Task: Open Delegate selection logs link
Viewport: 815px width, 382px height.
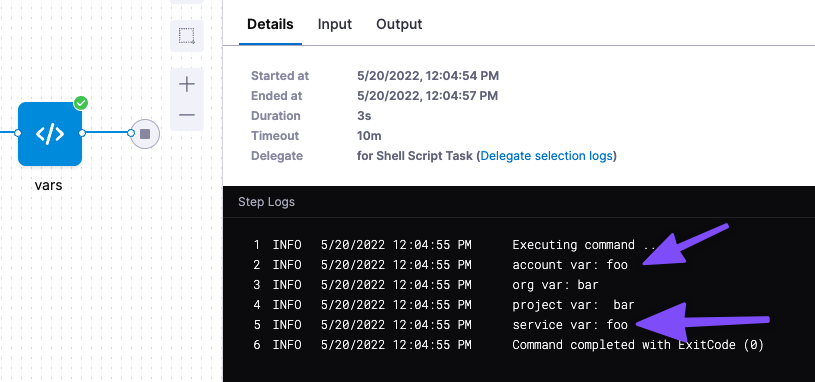Action: pyautogui.click(x=546, y=156)
